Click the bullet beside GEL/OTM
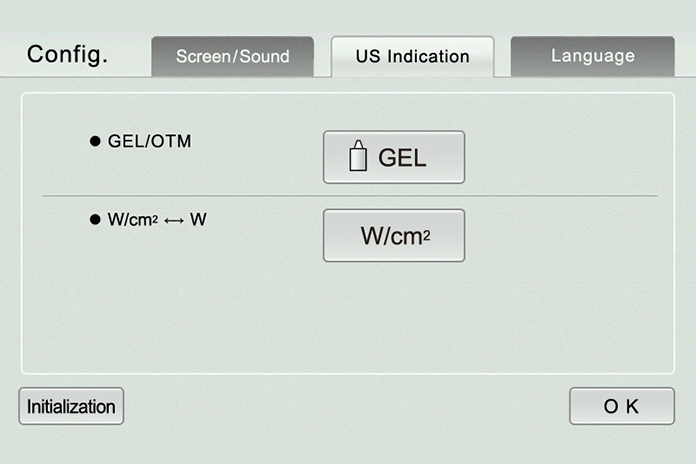Viewport: 696px width, 464px height. (95, 141)
